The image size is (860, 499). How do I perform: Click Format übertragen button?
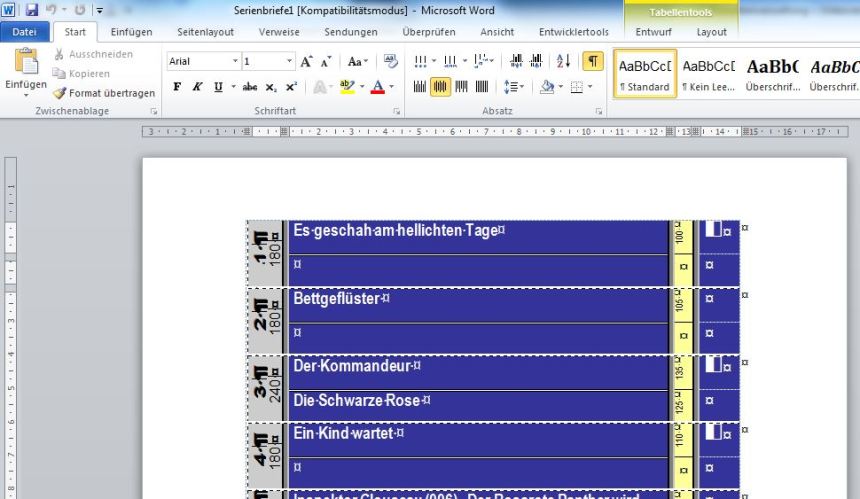point(104,93)
